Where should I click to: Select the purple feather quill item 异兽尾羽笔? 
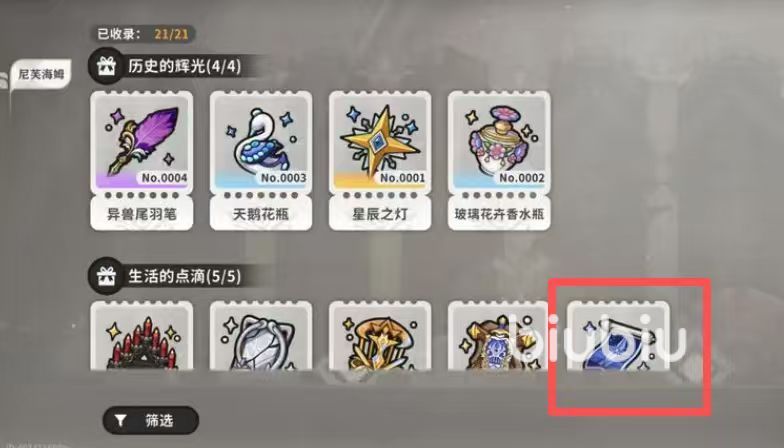click(142, 160)
